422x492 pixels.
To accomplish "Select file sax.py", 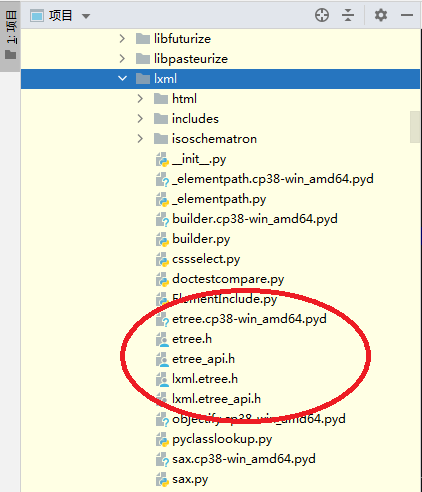I will pyautogui.click(x=190, y=479).
